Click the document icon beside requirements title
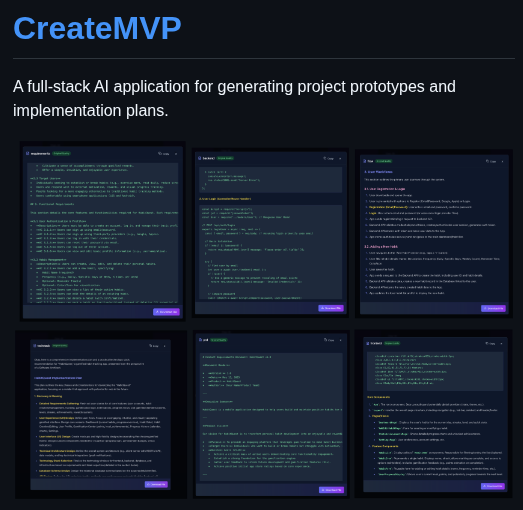This screenshot has height=510, width=523. point(28,153)
